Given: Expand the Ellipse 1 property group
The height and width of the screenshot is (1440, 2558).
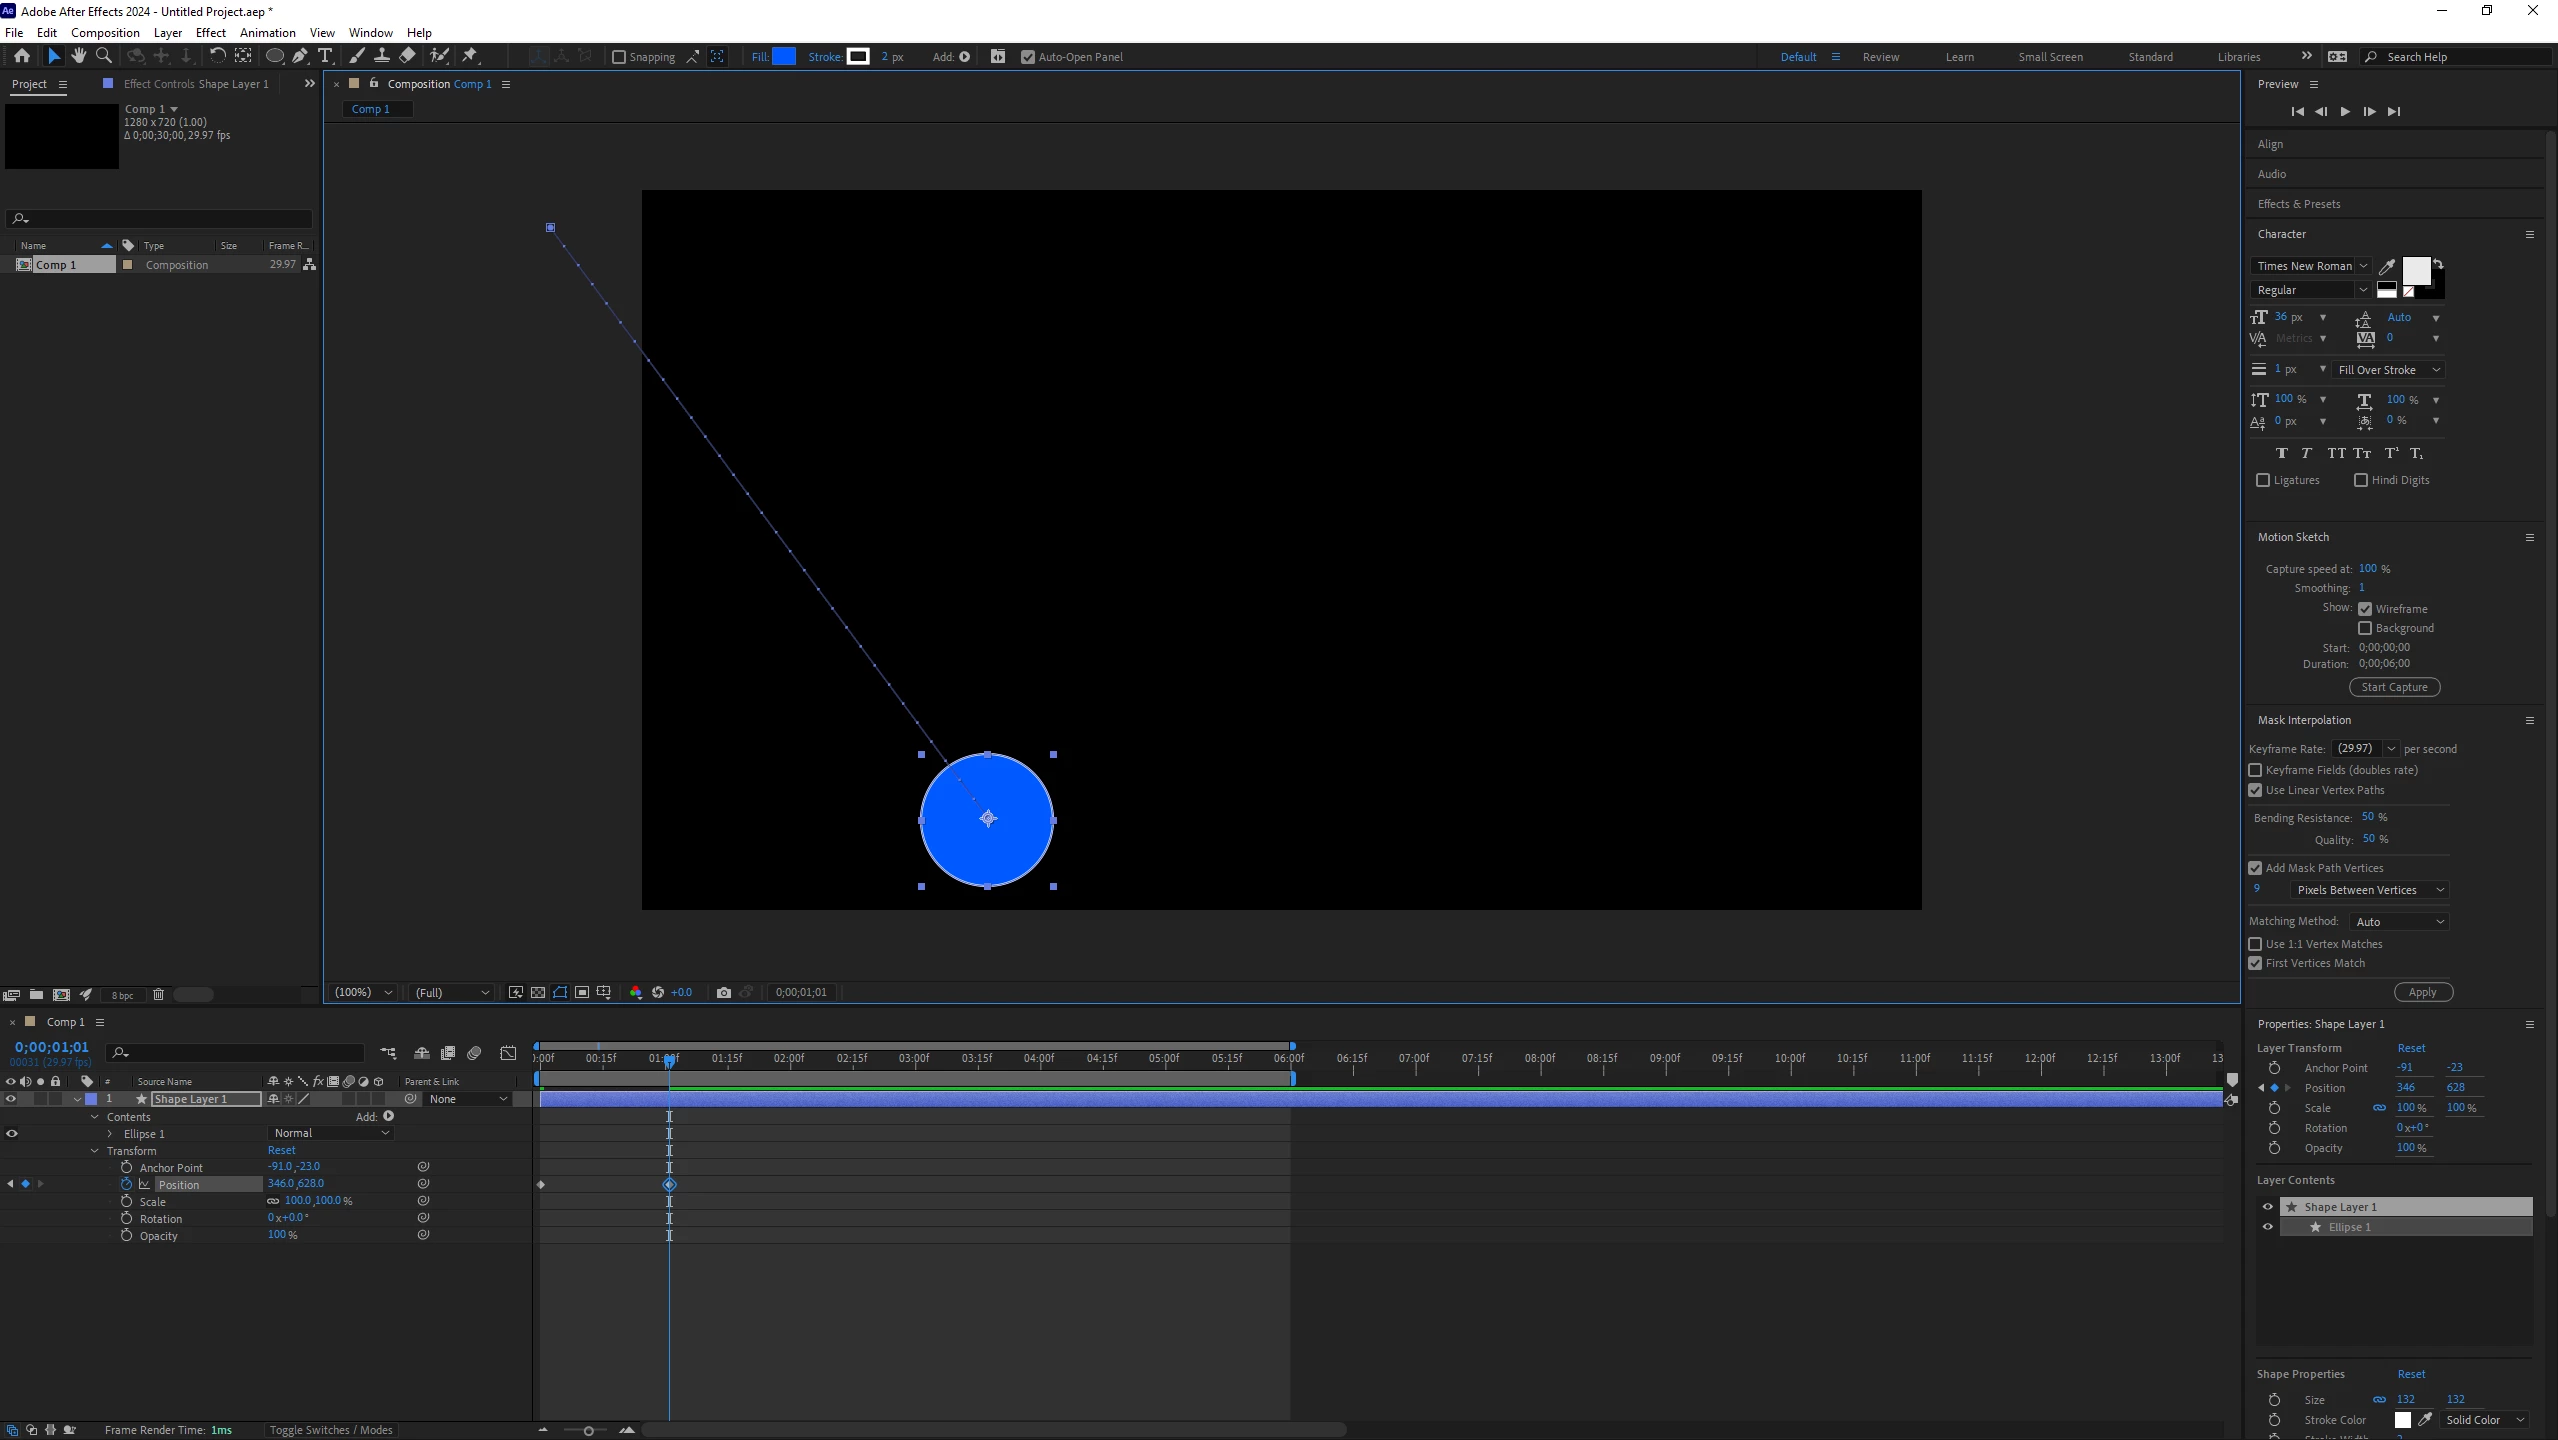Looking at the screenshot, I should point(110,1134).
